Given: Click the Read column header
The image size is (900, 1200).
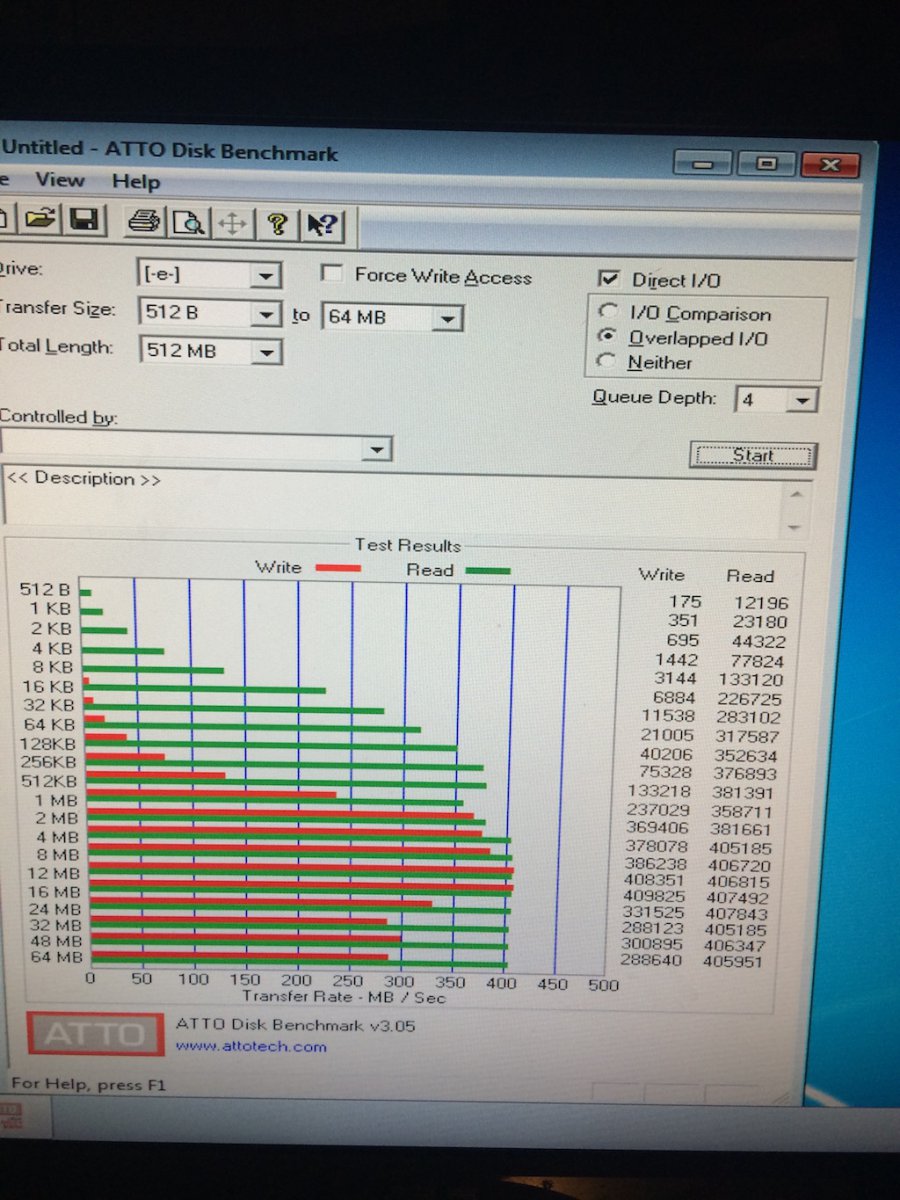Looking at the screenshot, I should [x=750, y=576].
